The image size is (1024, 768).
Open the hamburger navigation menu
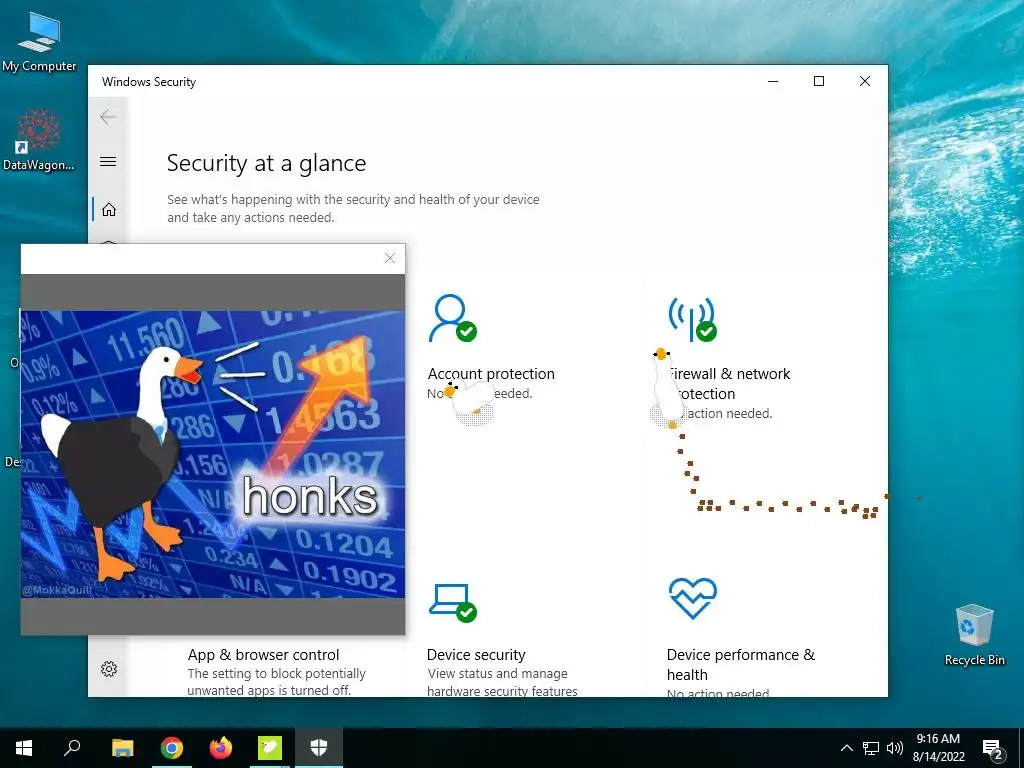tap(108, 161)
